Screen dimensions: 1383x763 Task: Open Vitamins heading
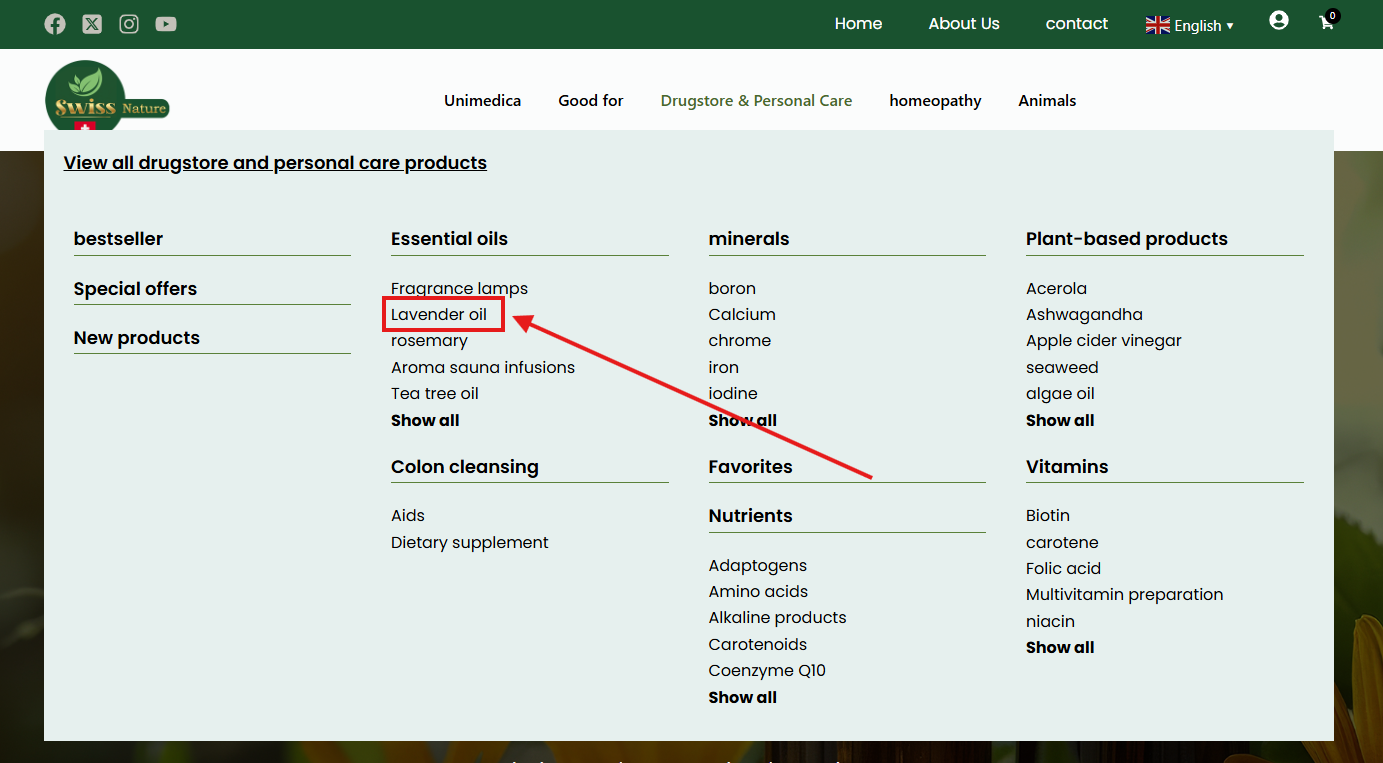[x=1067, y=467]
